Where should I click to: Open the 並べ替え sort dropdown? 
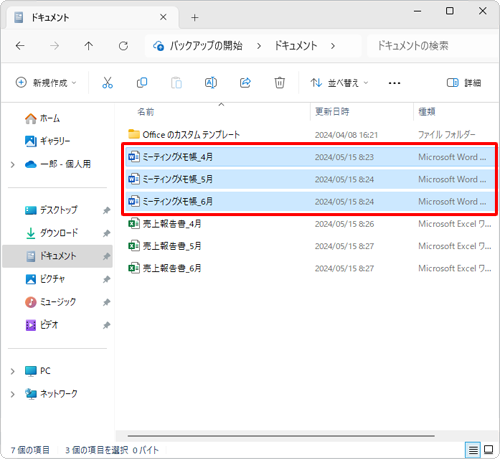coord(339,83)
